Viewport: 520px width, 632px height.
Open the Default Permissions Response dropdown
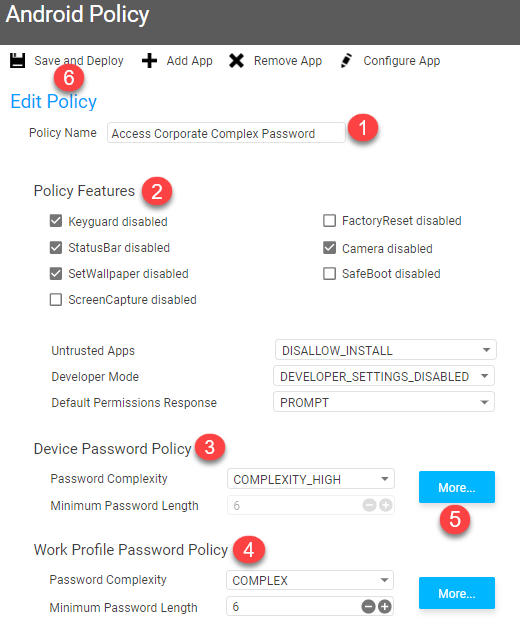384,402
